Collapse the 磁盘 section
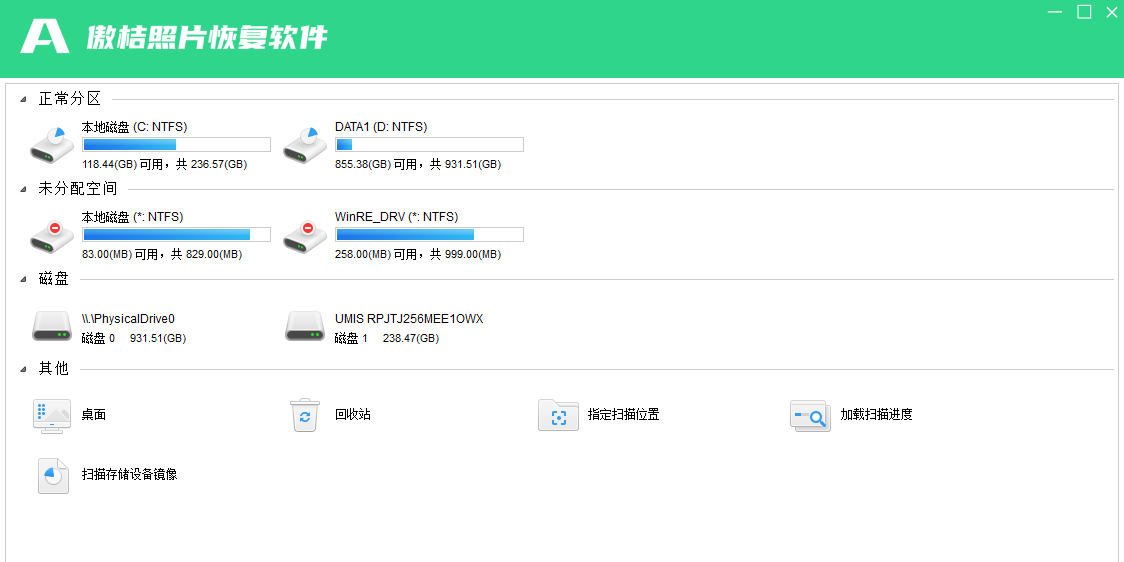1124x562 pixels. [24, 280]
